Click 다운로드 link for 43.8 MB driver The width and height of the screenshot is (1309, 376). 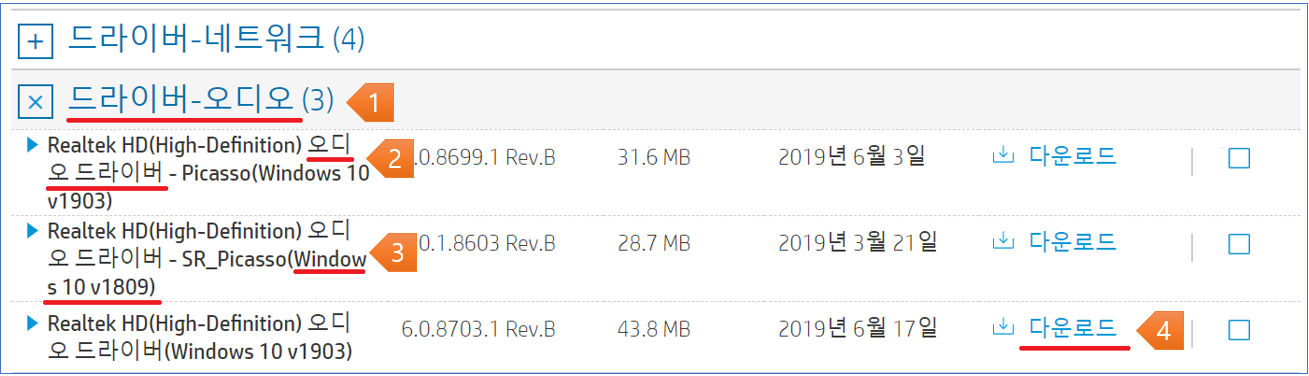1073,327
